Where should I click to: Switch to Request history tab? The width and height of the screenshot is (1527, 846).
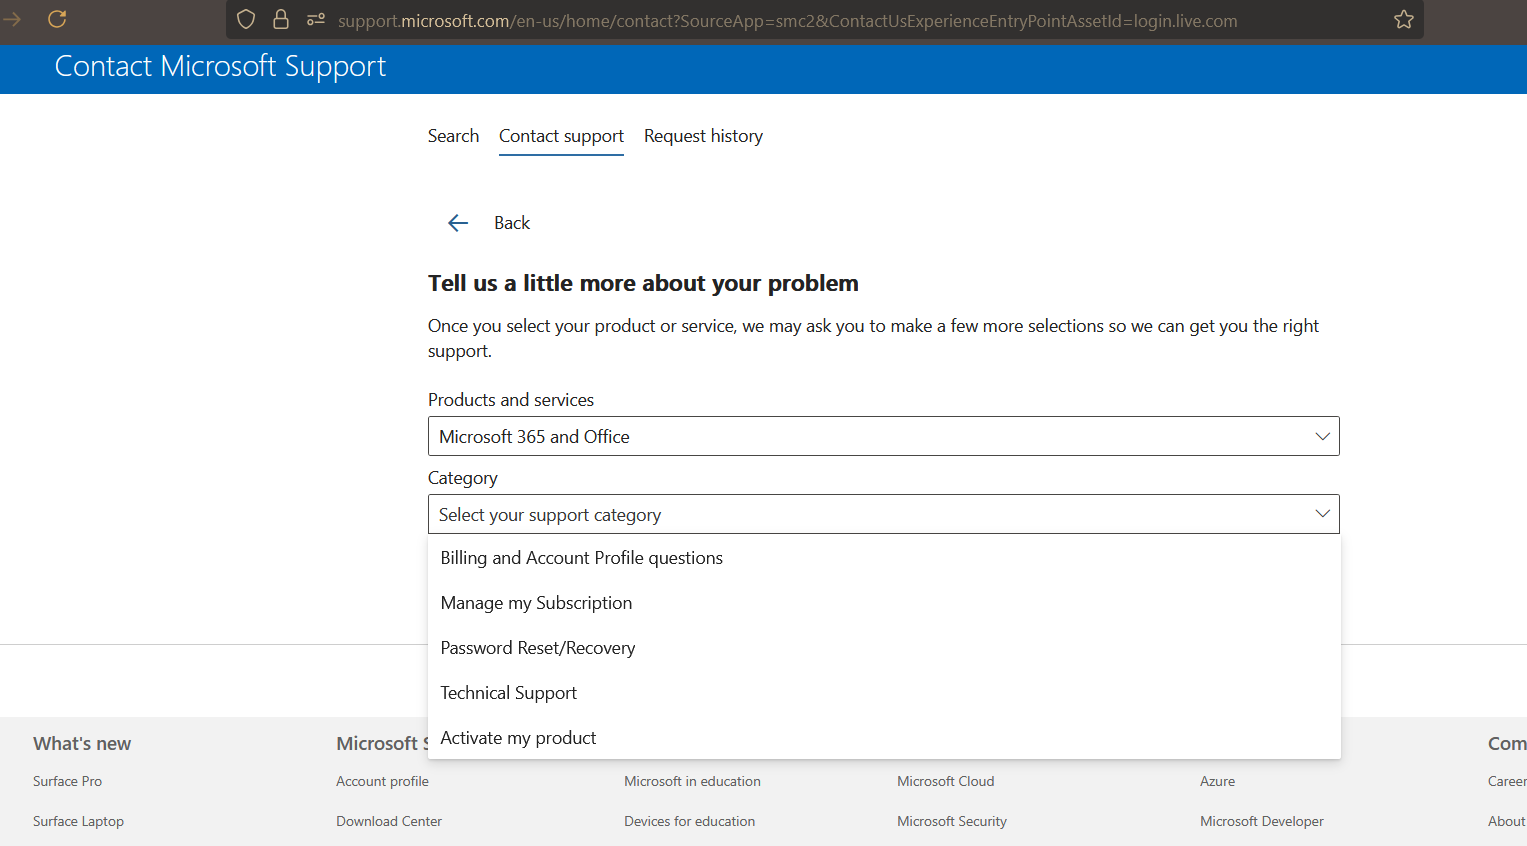[x=703, y=136]
